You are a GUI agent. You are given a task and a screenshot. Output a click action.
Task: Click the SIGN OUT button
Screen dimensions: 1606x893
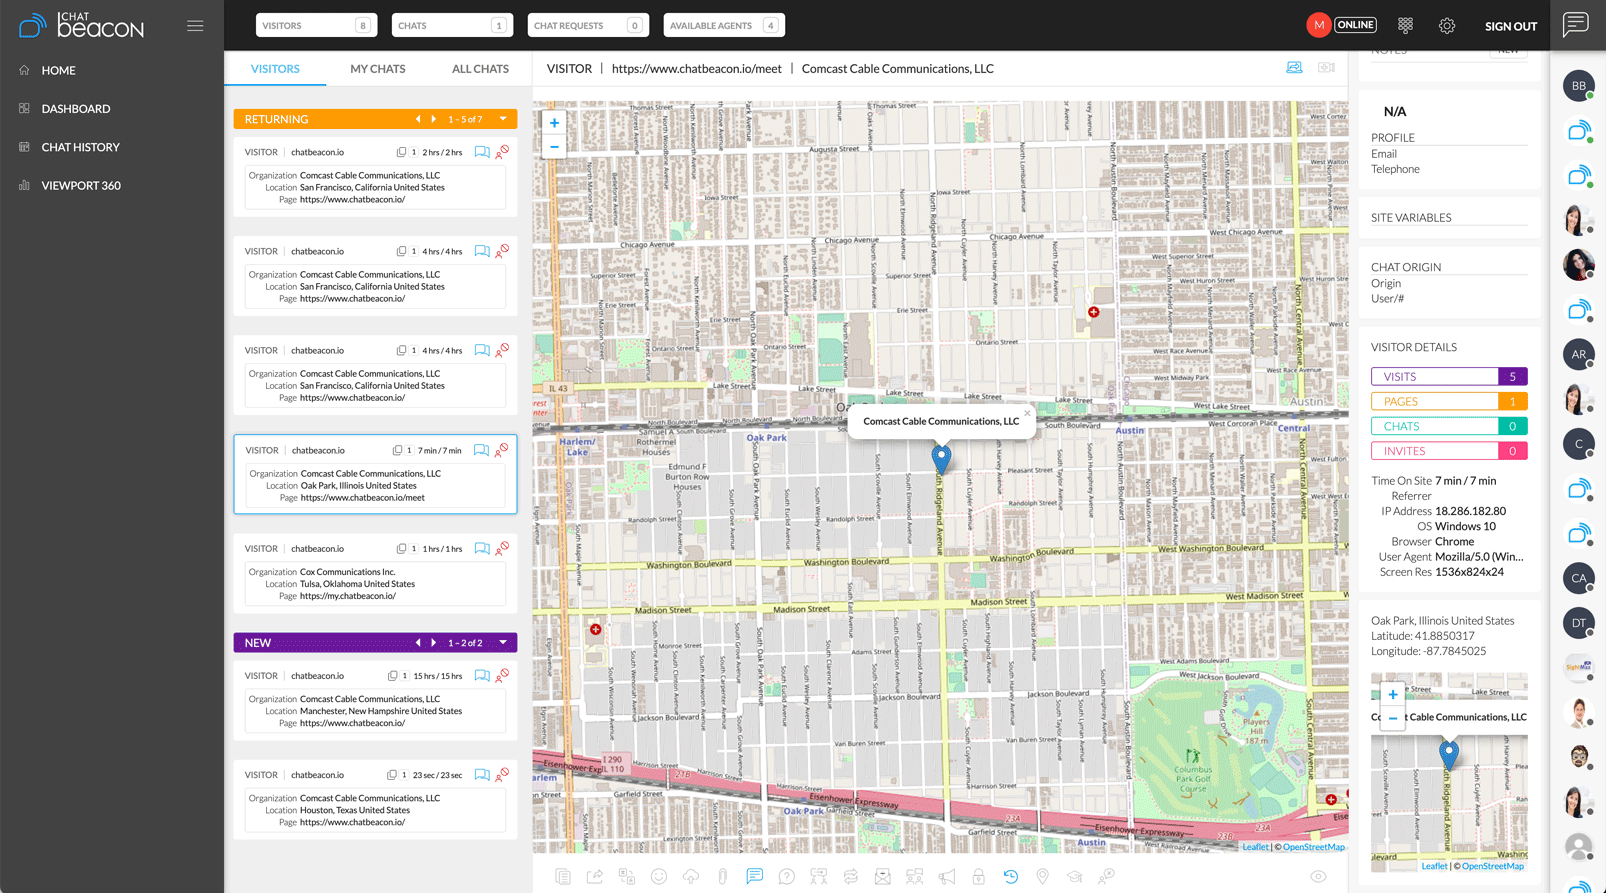(x=1510, y=26)
